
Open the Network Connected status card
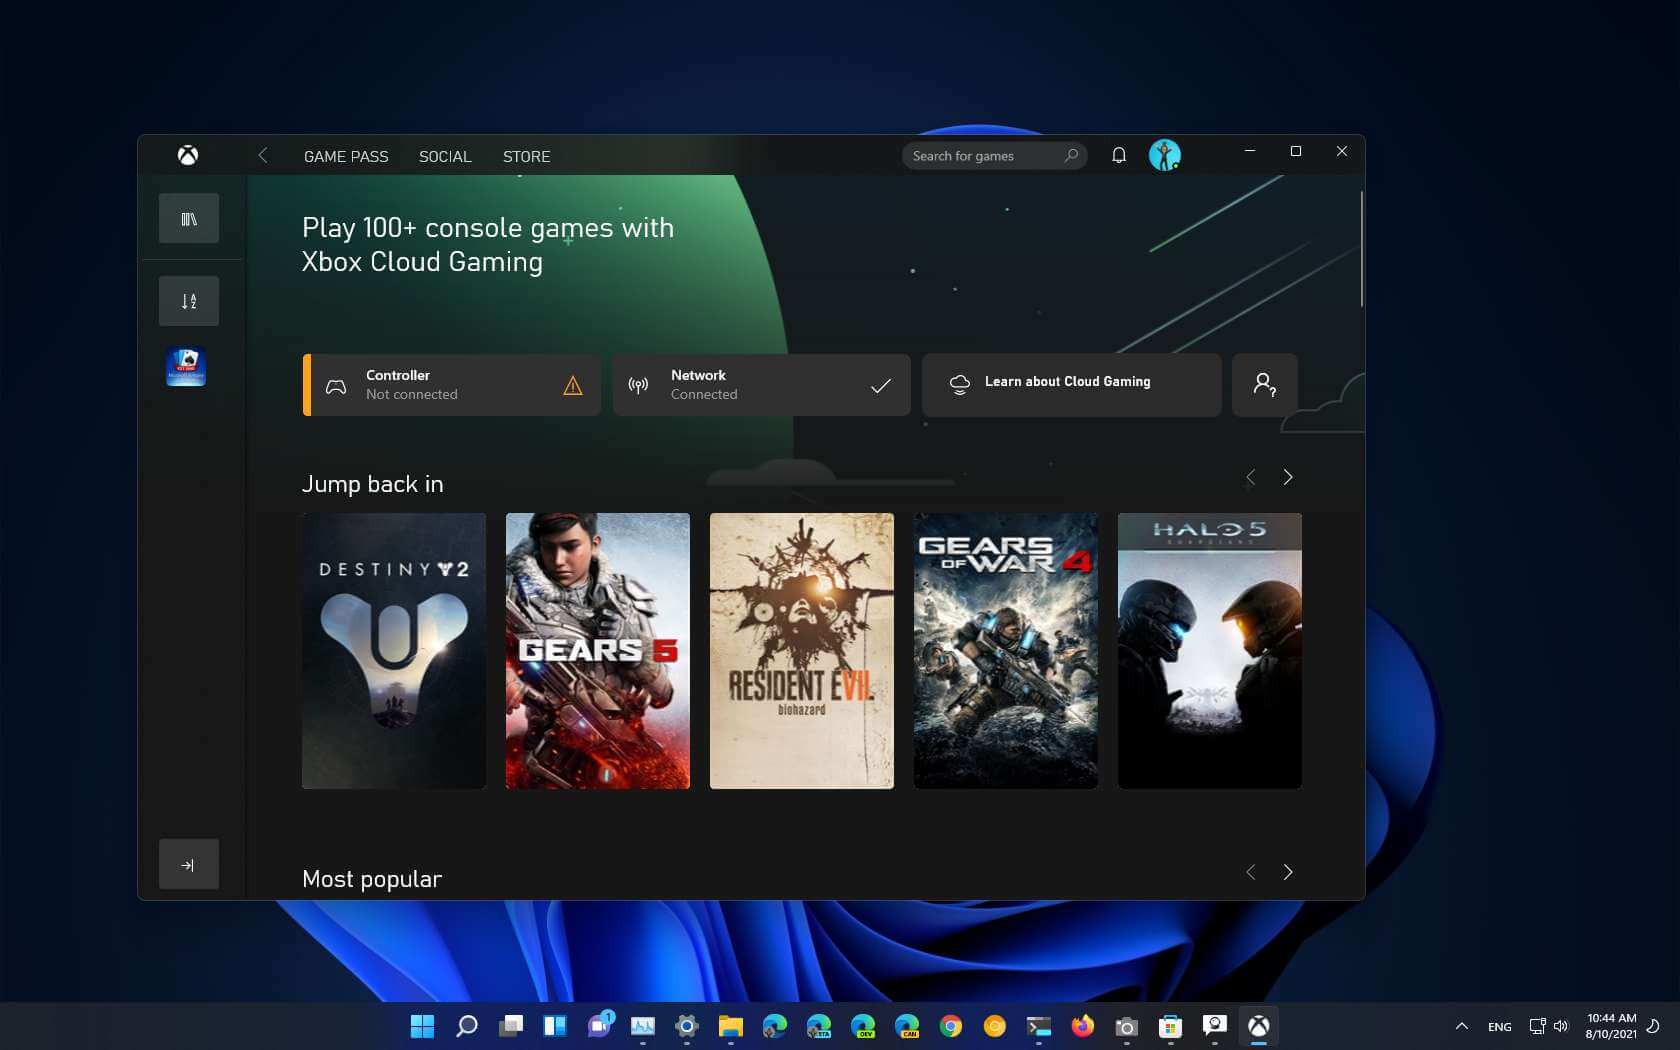pos(762,385)
